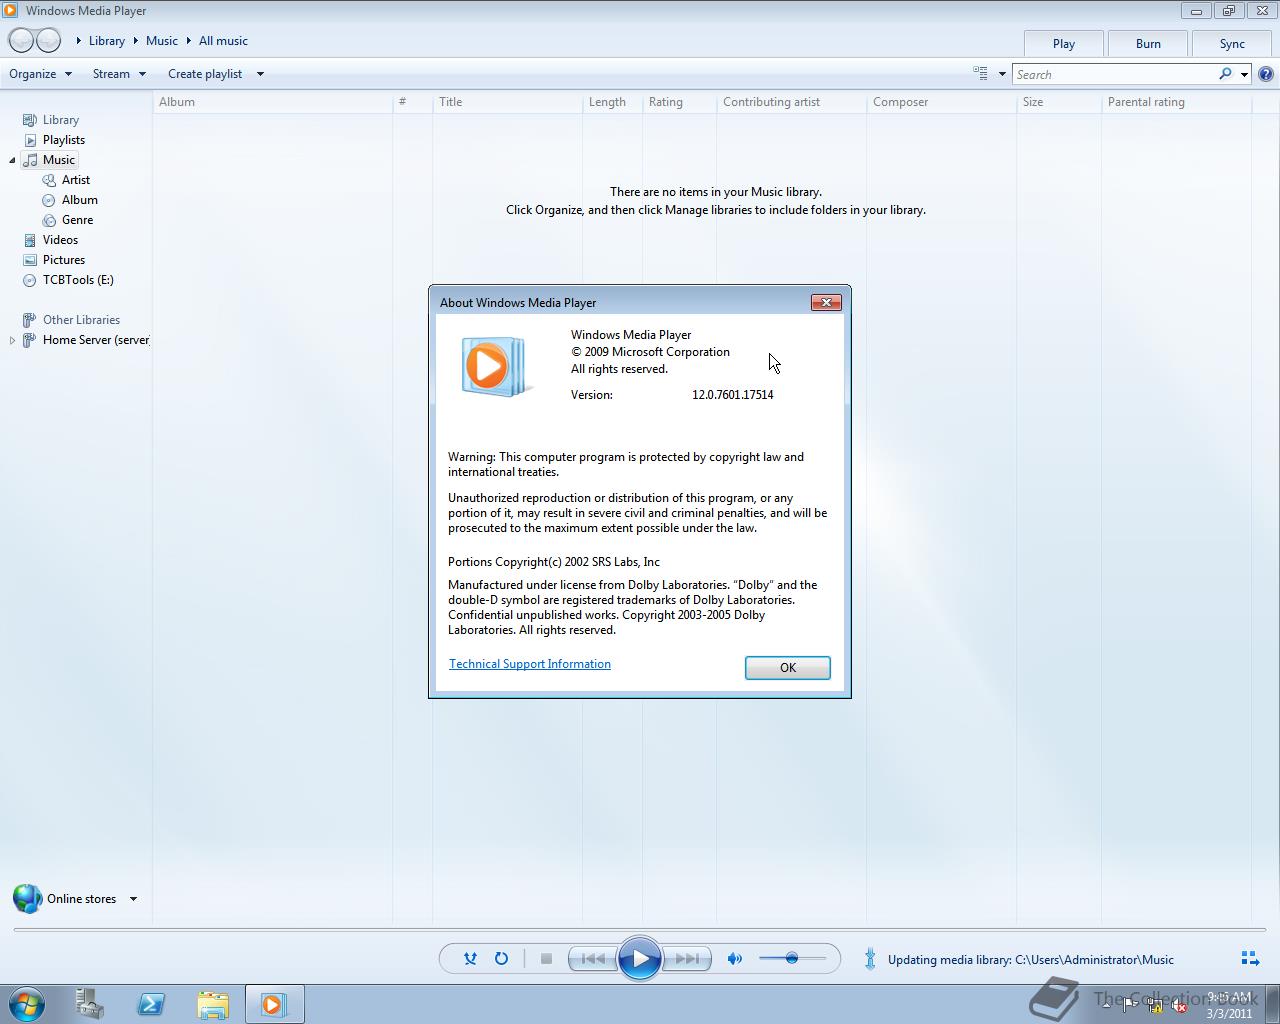The width and height of the screenshot is (1280, 1024).
Task: Switch to the Sync tab
Action: click(1232, 44)
